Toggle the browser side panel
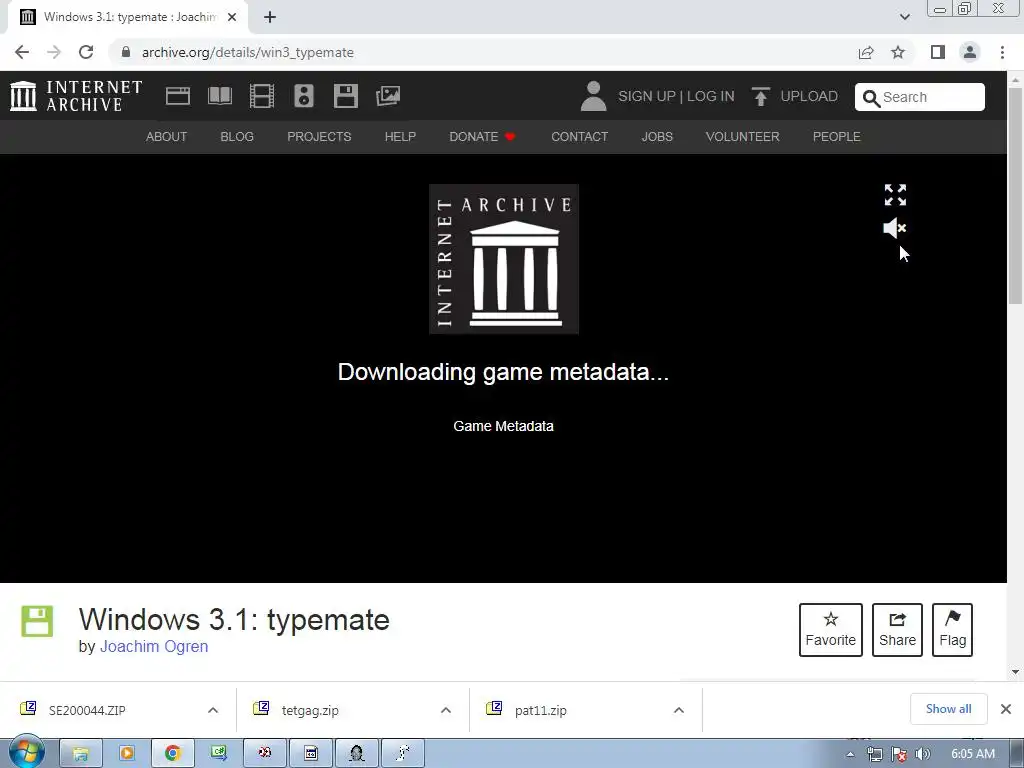Viewport: 1024px width, 768px height. (938, 52)
